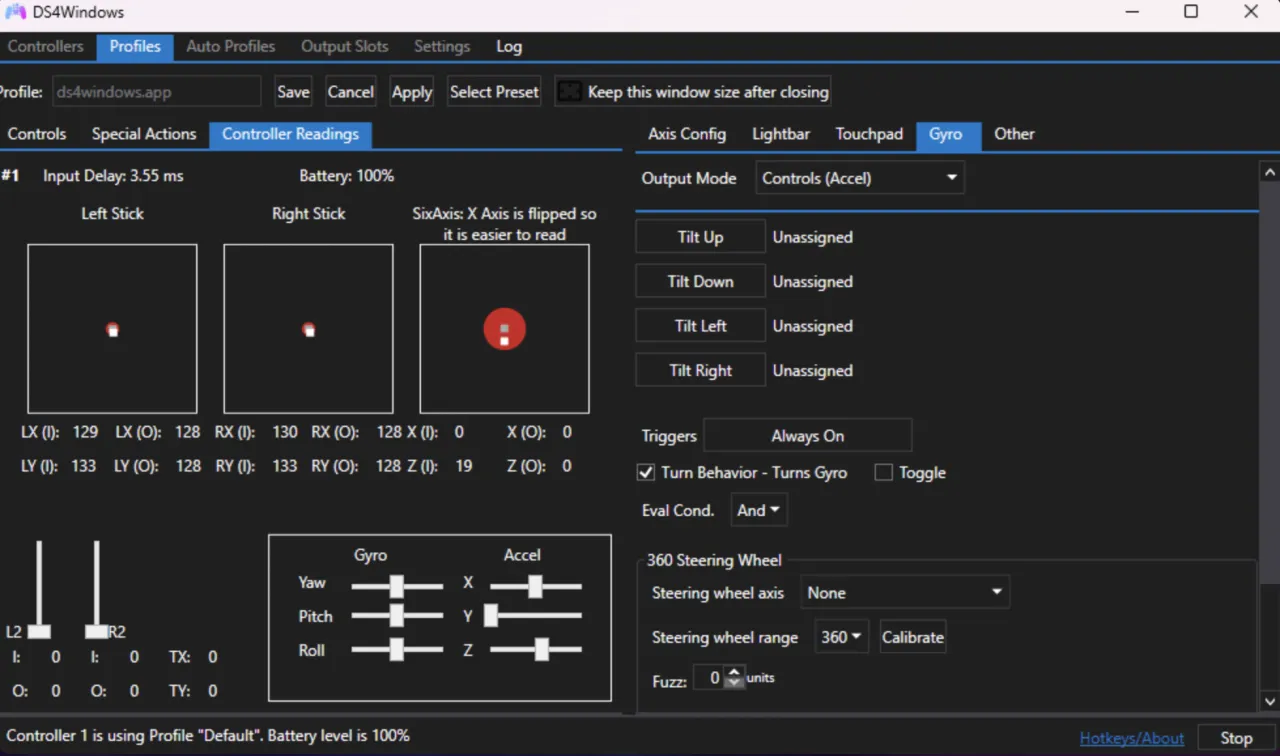Enable Keep this window size after closing
Image resolution: width=1280 pixels, height=756 pixels.
(x=569, y=91)
